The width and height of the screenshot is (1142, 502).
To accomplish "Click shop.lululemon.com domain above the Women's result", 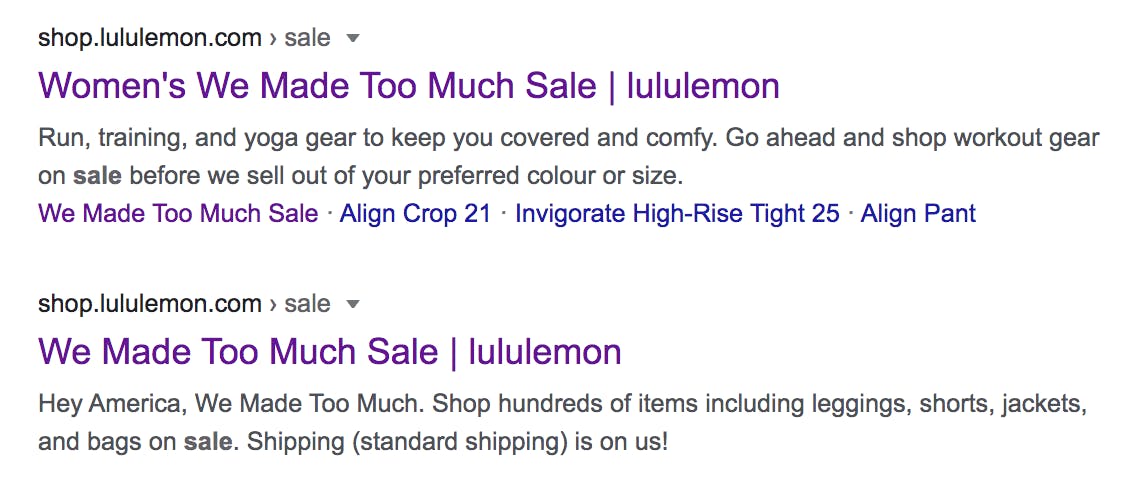I will pos(149,38).
